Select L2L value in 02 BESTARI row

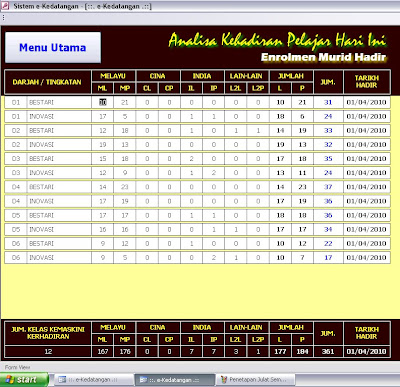pyautogui.click(x=236, y=130)
